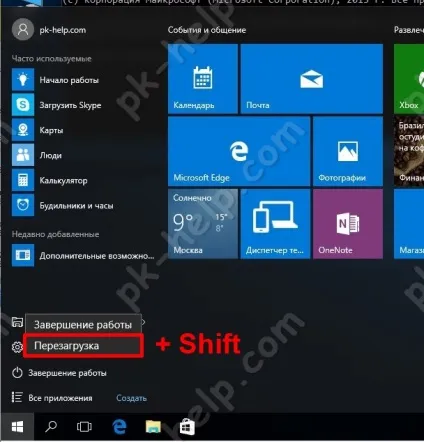Click the Недавно добавленные section label
This screenshot has width=424, height=442.
click(x=55, y=234)
